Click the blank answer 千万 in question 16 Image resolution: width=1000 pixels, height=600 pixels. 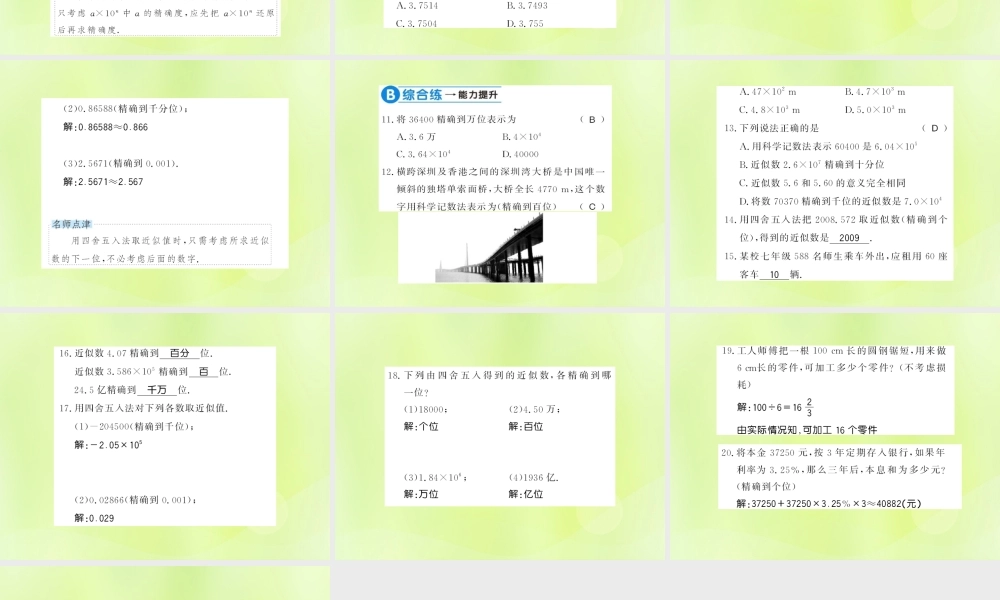[x=157, y=390]
